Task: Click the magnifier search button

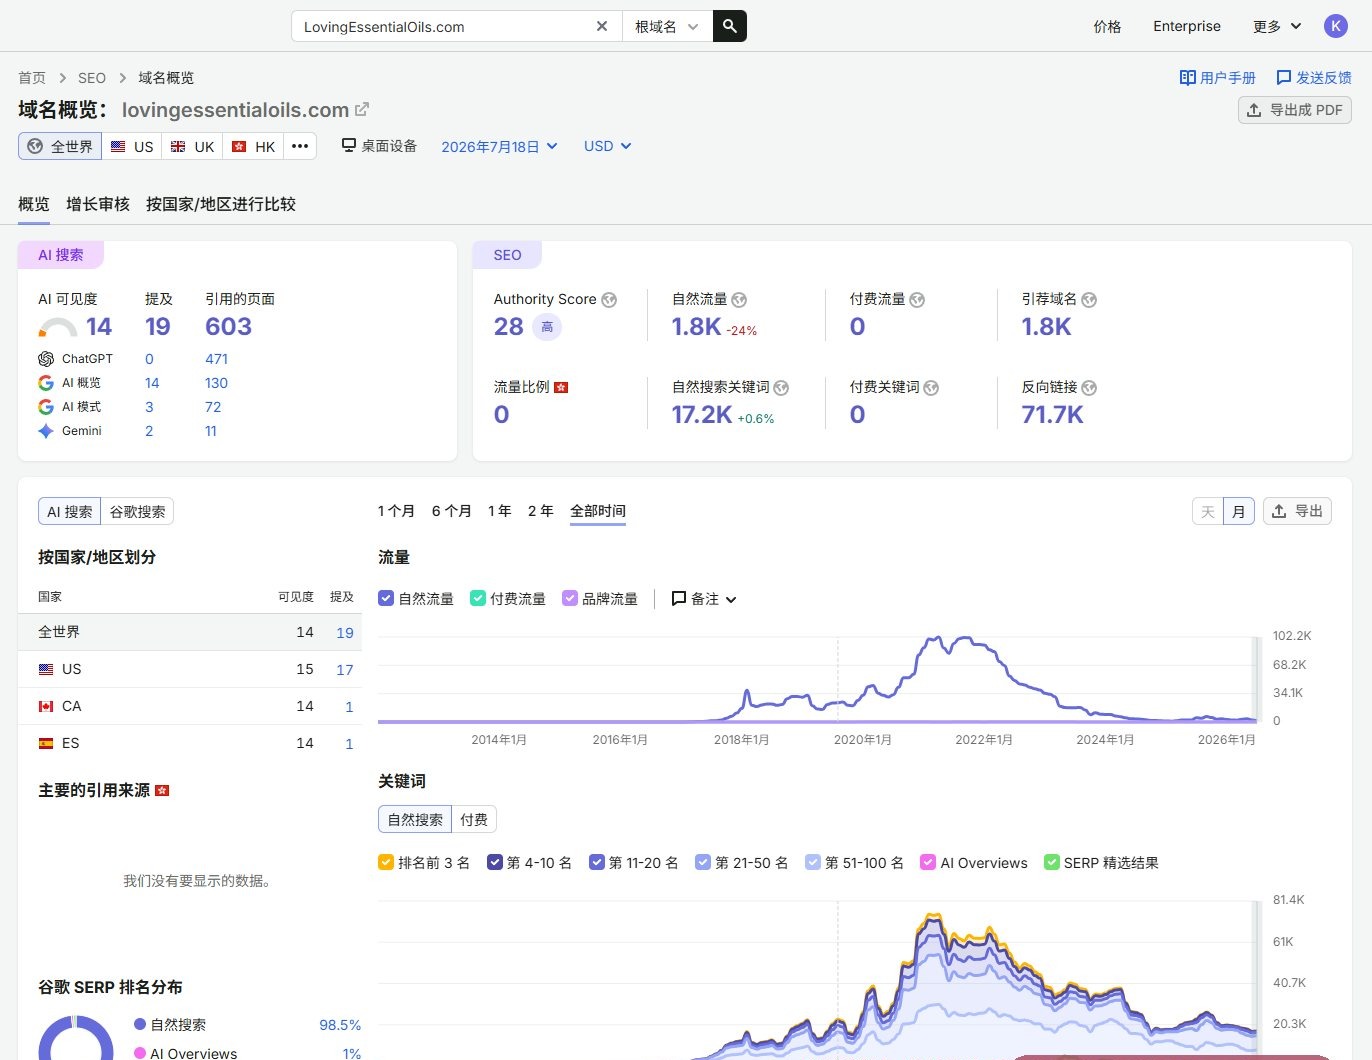Action: (x=730, y=26)
